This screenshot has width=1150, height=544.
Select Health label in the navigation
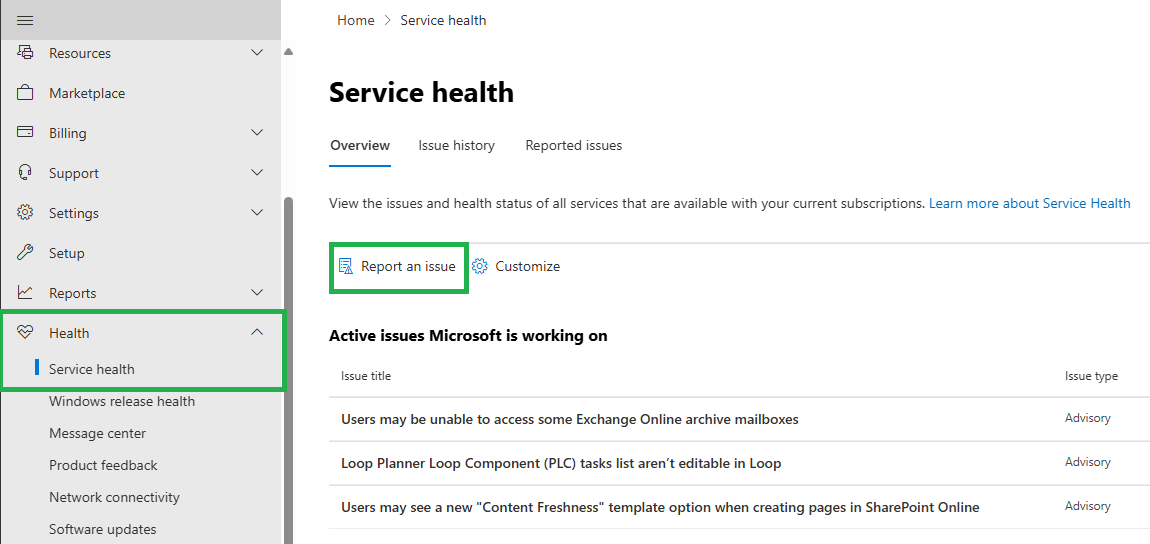(x=69, y=333)
